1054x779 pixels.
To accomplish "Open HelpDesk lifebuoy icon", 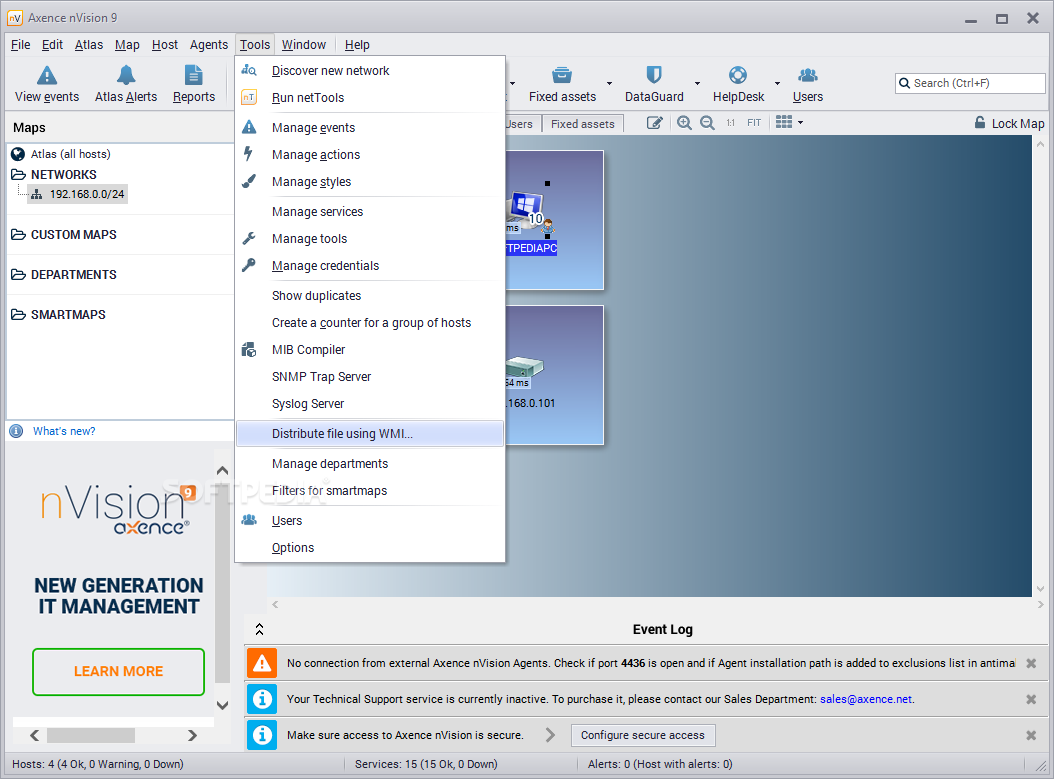I will click(x=738, y=75).
